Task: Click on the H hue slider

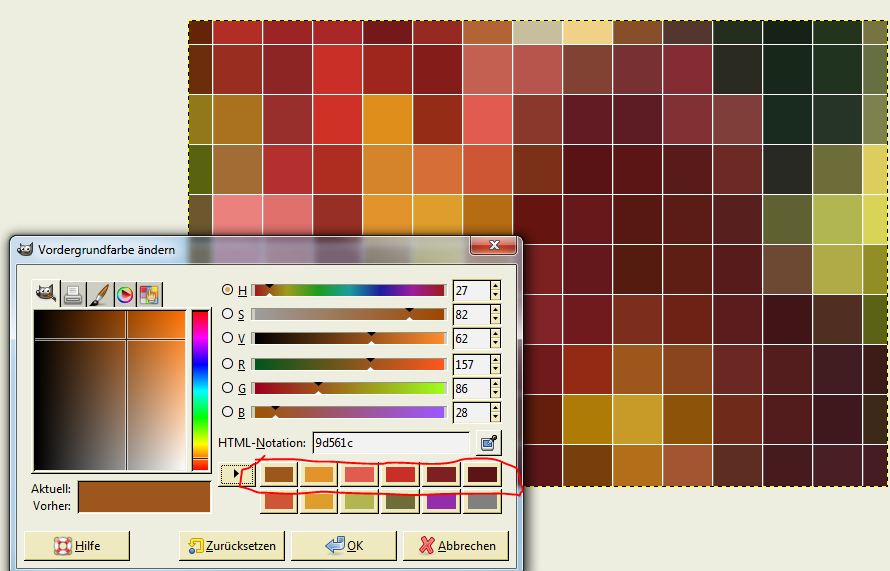Action: pos(349,290)
